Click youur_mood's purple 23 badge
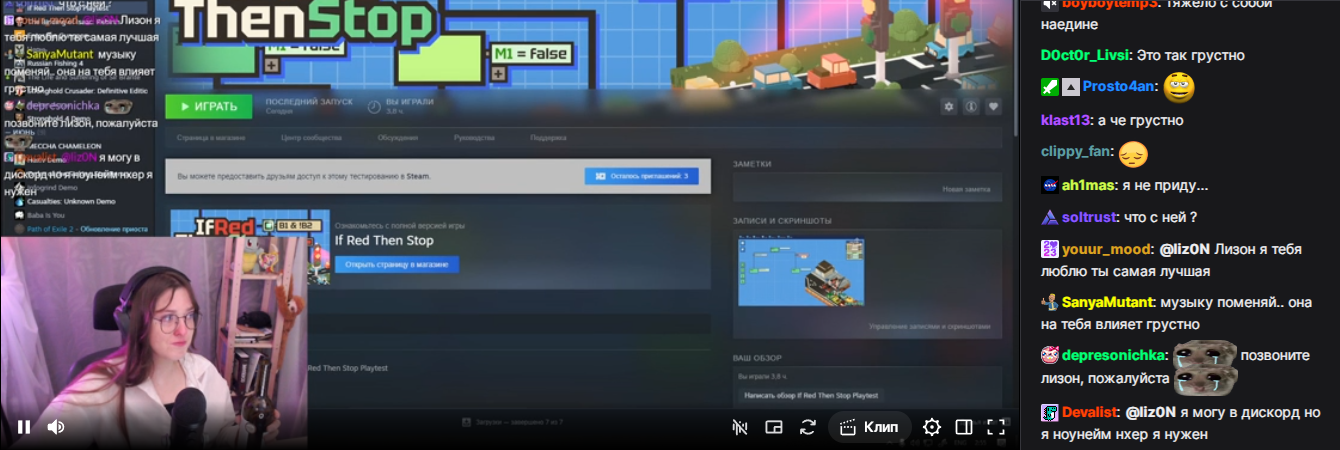The height and width of the screenshot is (450, 1340). (1049, 249)
